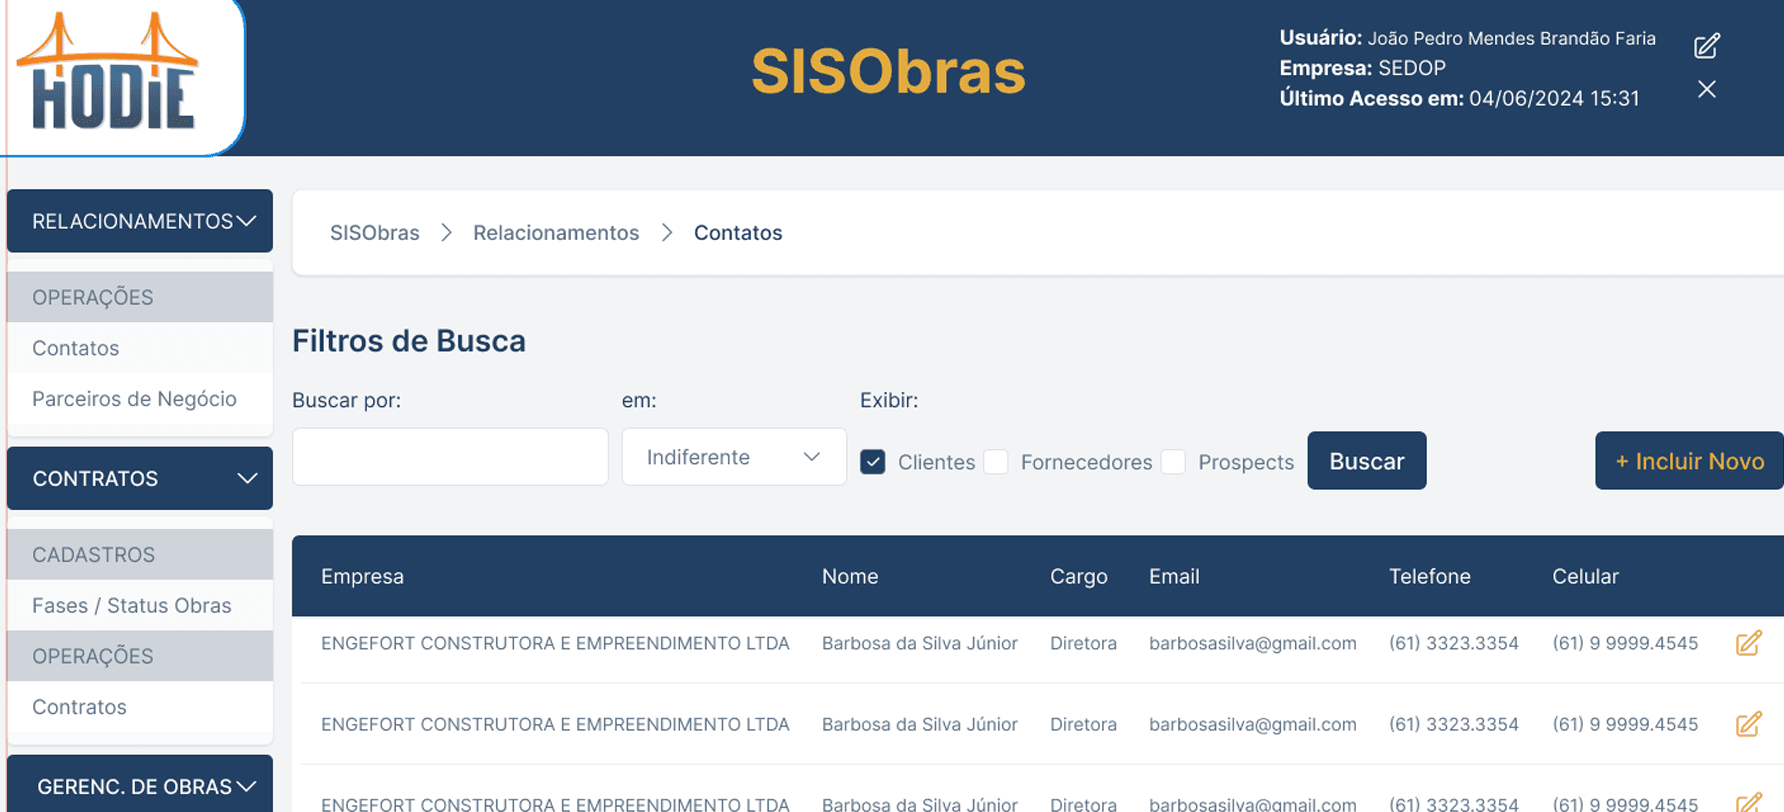Click the SISObras header title
Viewport: 1784px width, 812px height.
click(x=889, y=72)
